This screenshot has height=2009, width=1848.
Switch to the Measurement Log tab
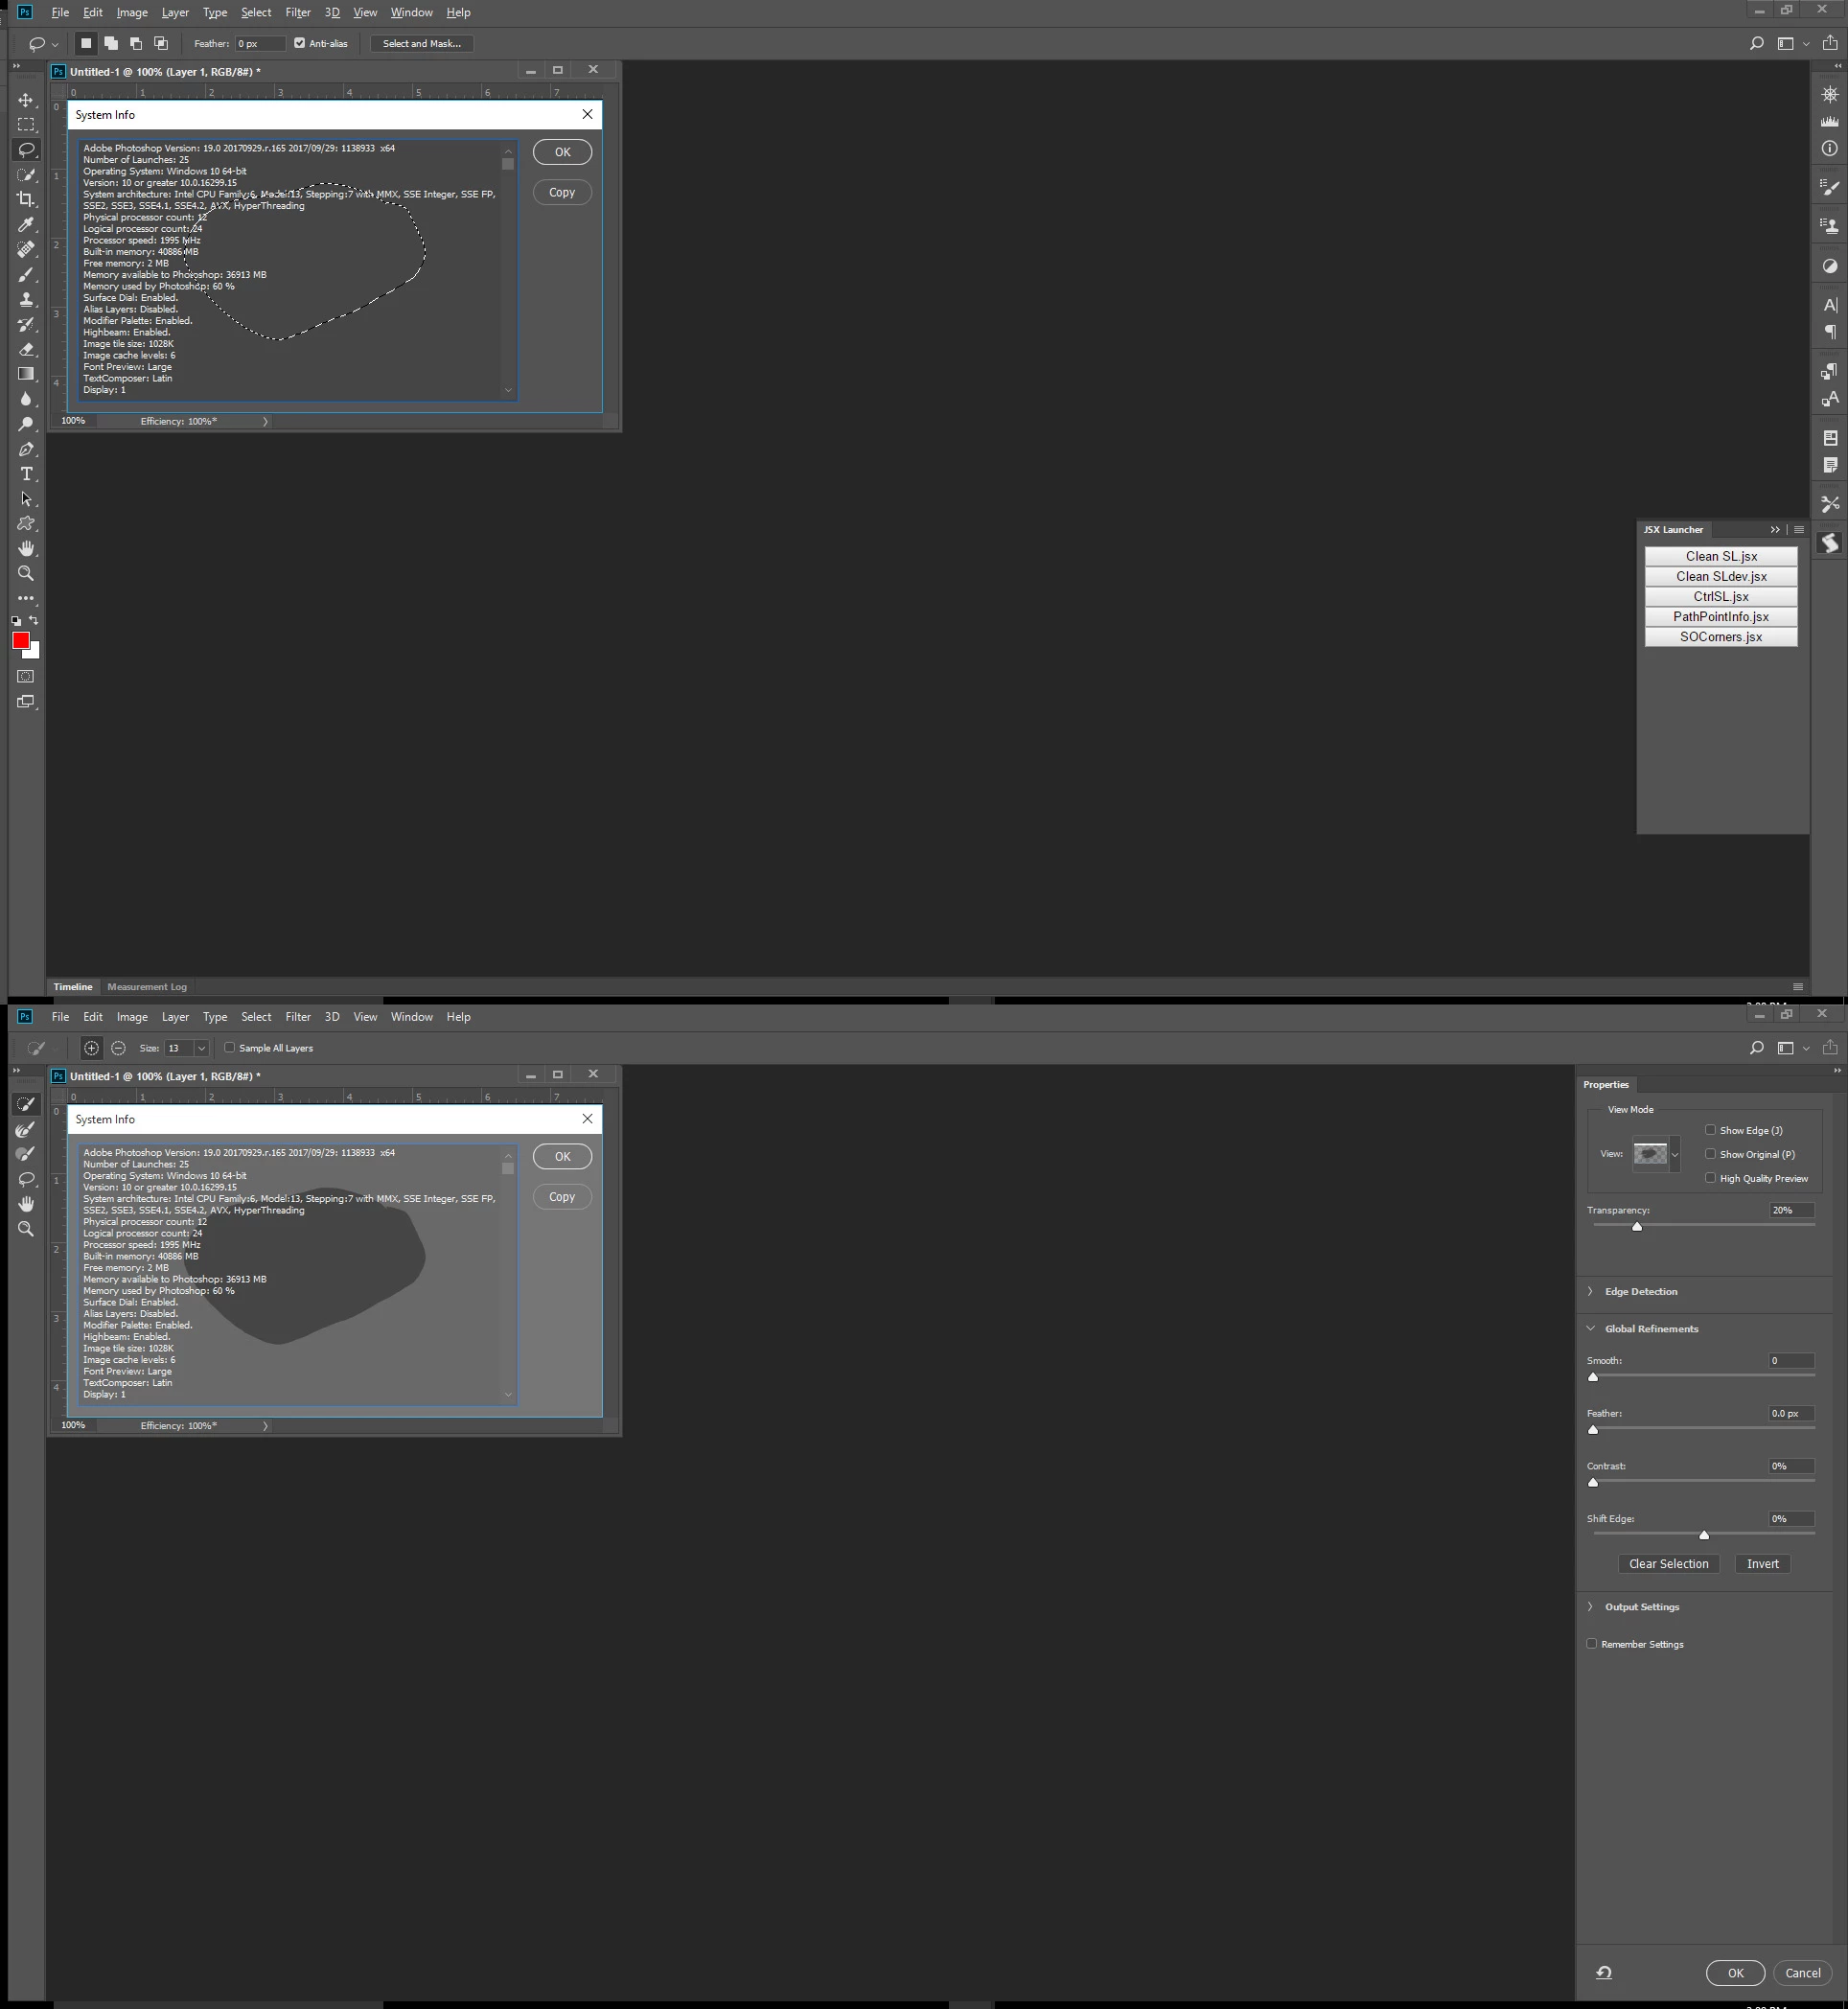(147, 986)
